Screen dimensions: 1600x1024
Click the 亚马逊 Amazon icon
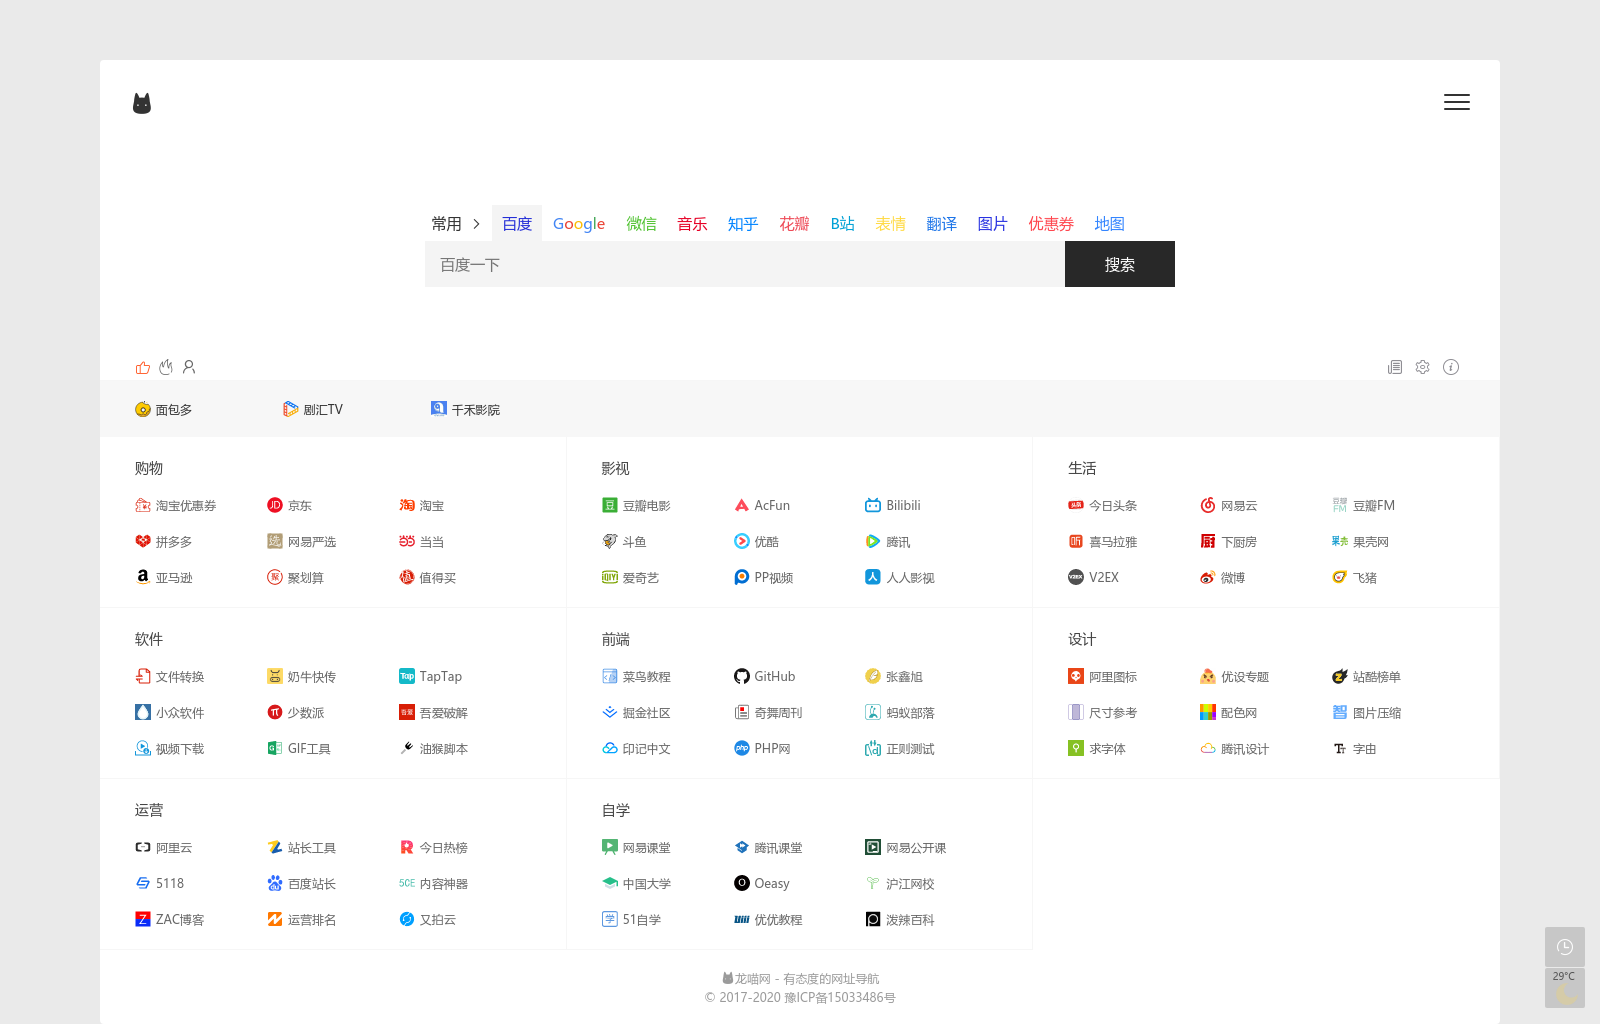tap(143, 577)
